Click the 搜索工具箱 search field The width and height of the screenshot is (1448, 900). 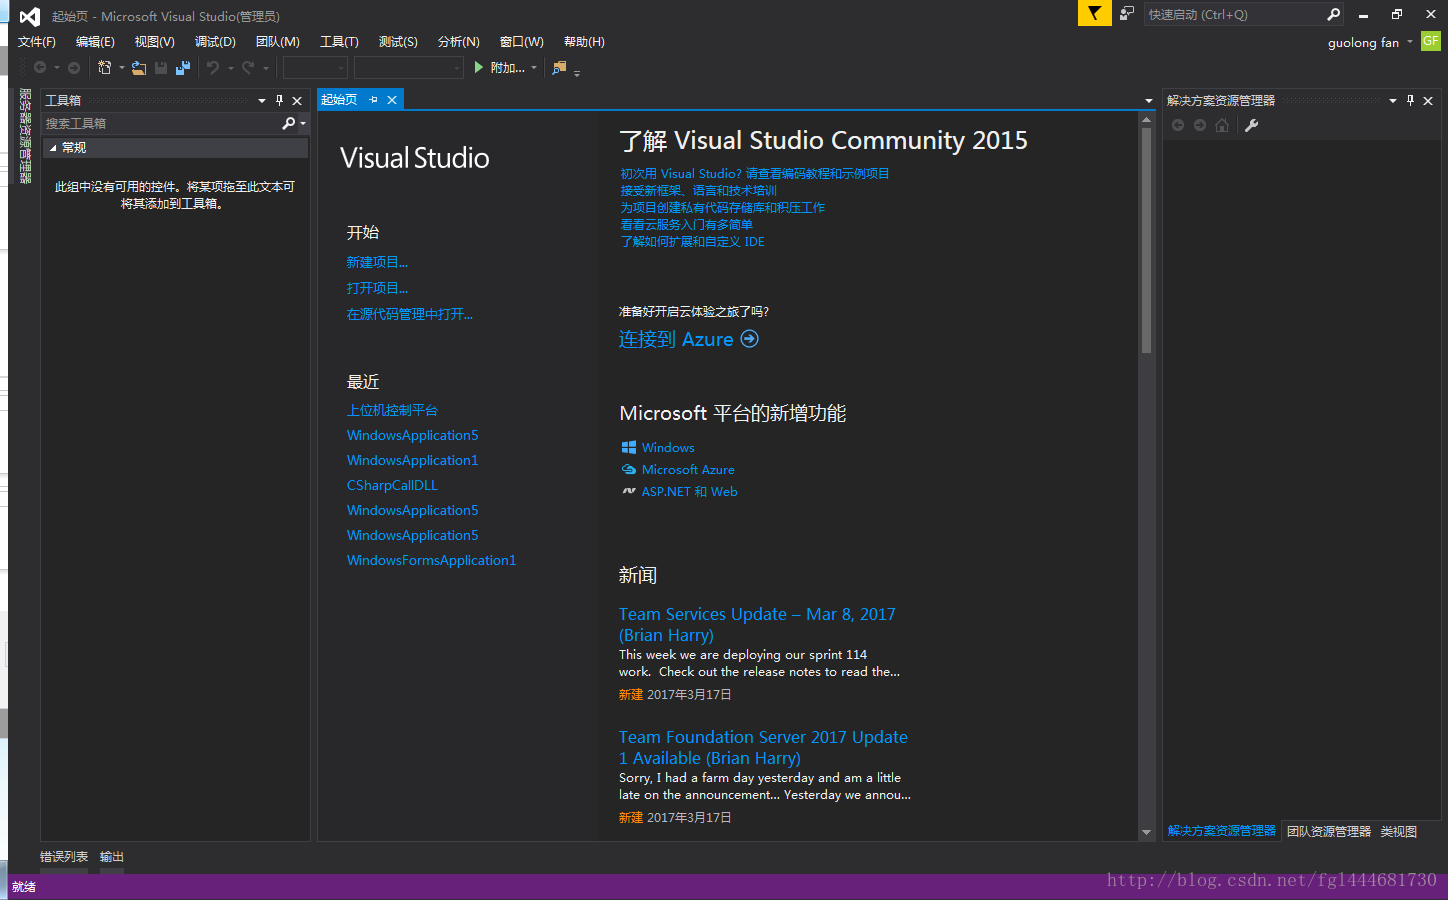(160, 123)
